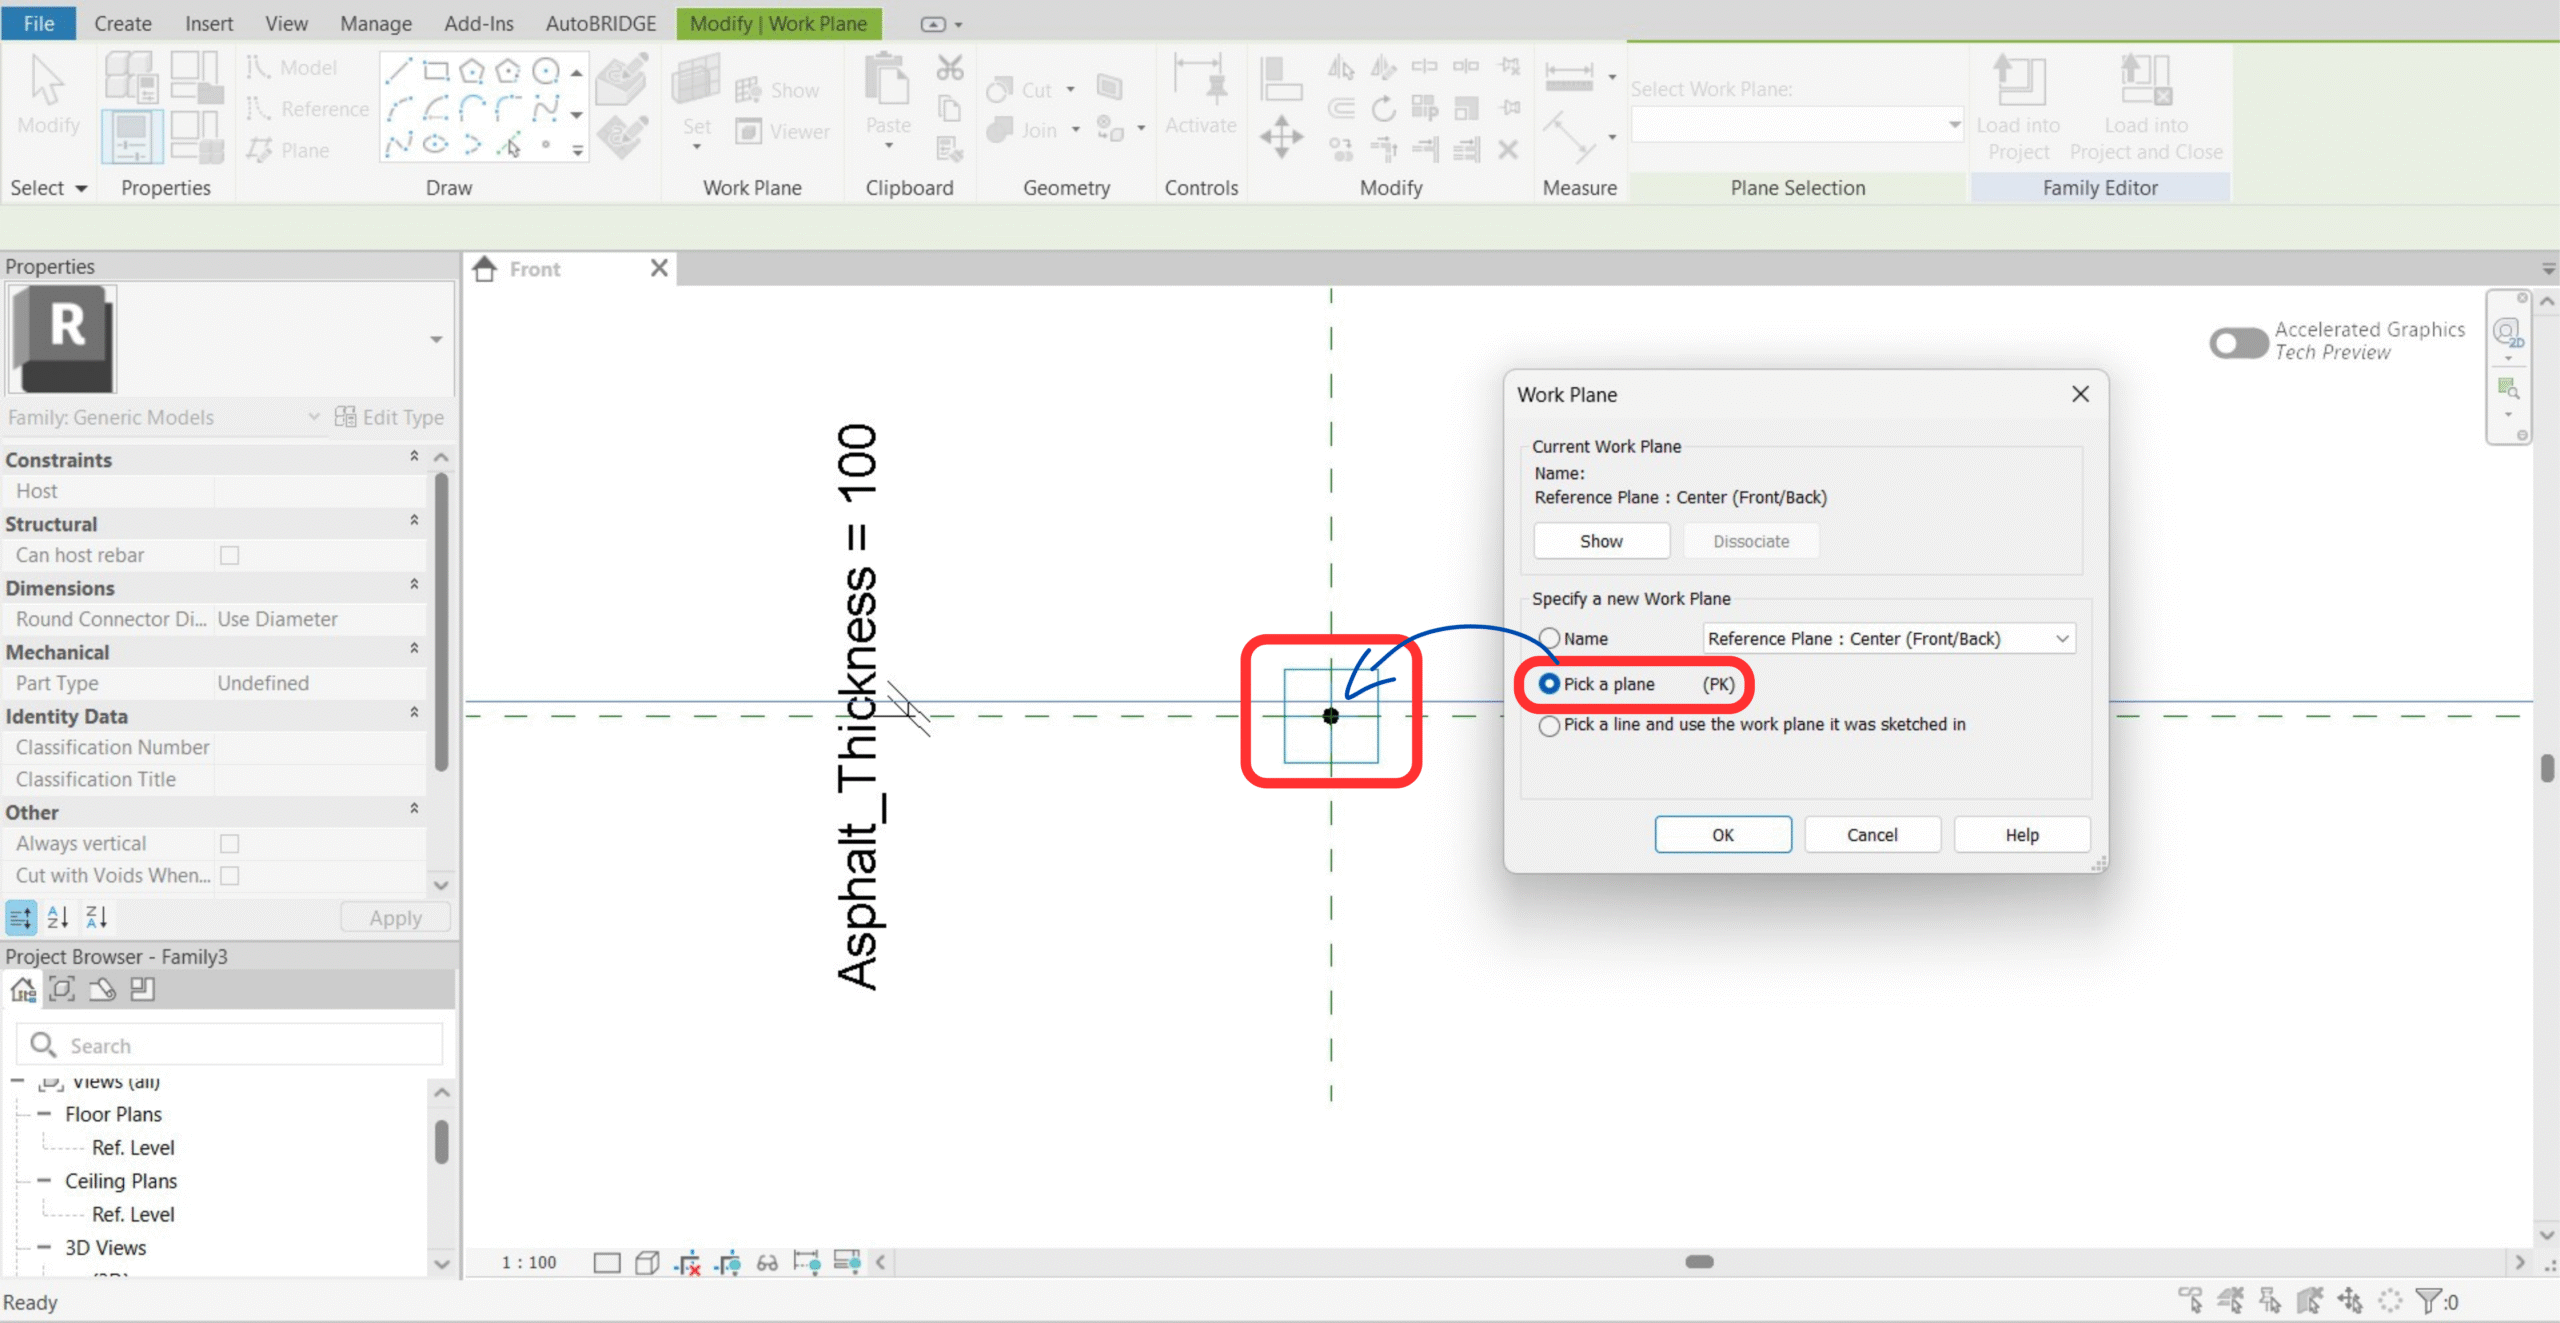Toggle the Accelerated Graphics Tech Preview switch
The height and width of the screenshot is (1323, 2560).
(2238, 342)
